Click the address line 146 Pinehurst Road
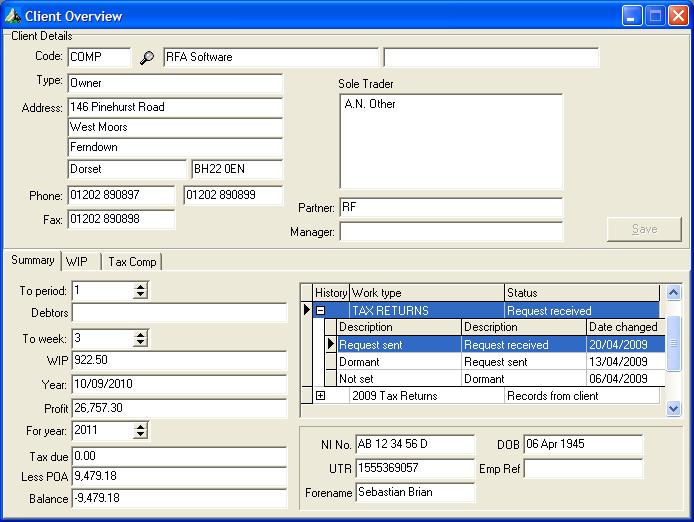 pyautogui.click(x=175, y=107)
